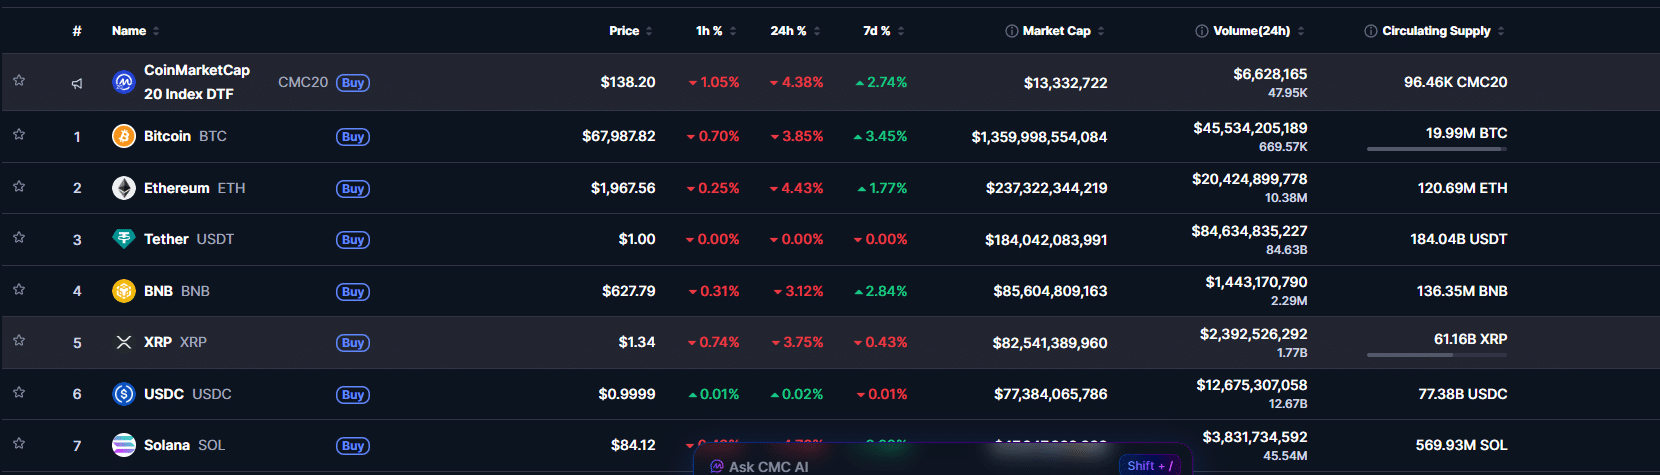Sort the table by Price column
This screenshot has width=1660, height=475.
pyautogui.click(x=631, y=31)
